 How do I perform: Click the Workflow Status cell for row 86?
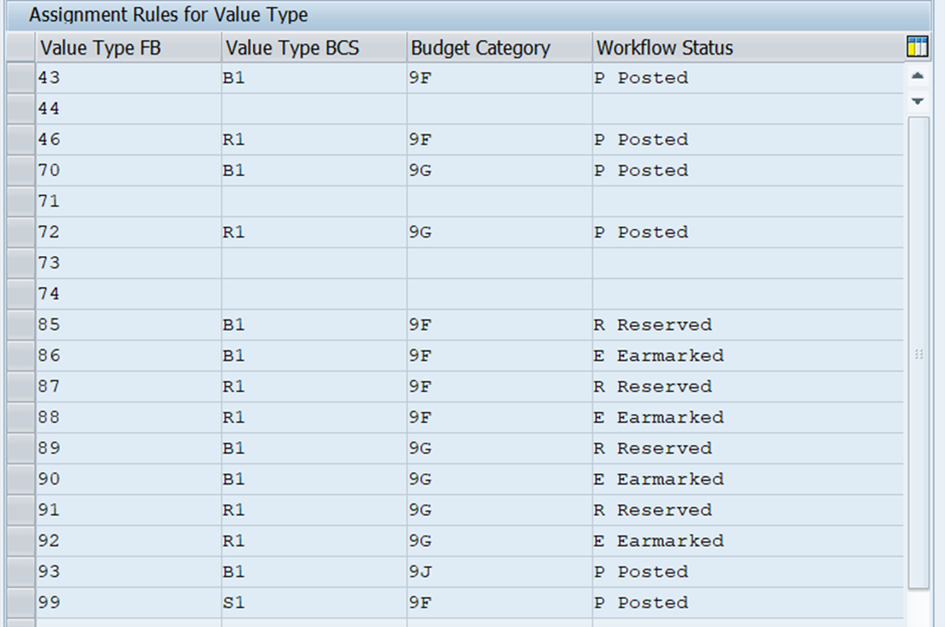click(x=746, y=356)
